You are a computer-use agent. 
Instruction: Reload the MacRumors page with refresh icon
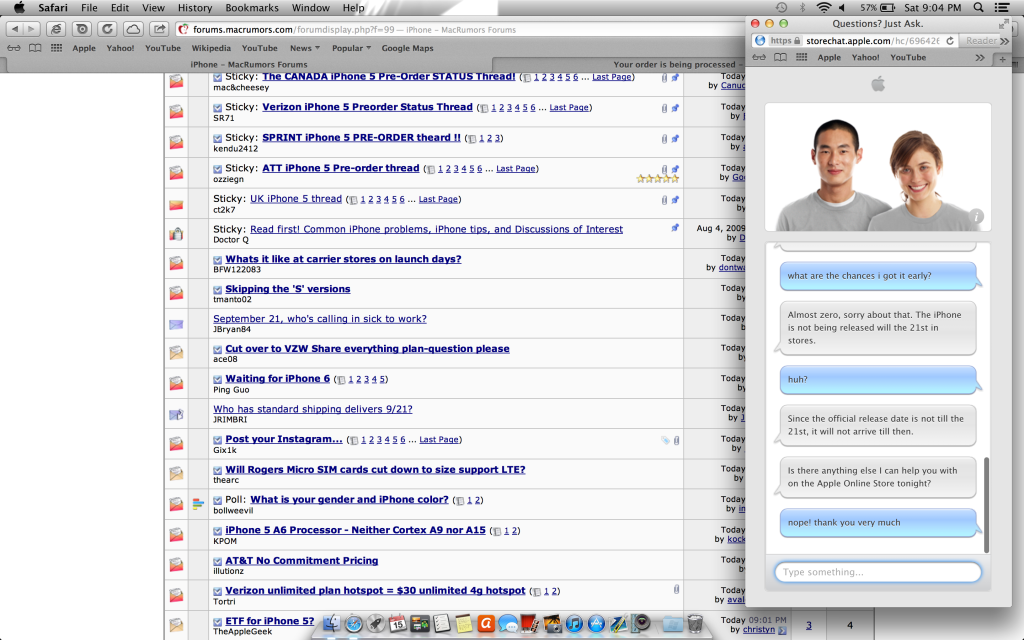click(x=108, y=29)
